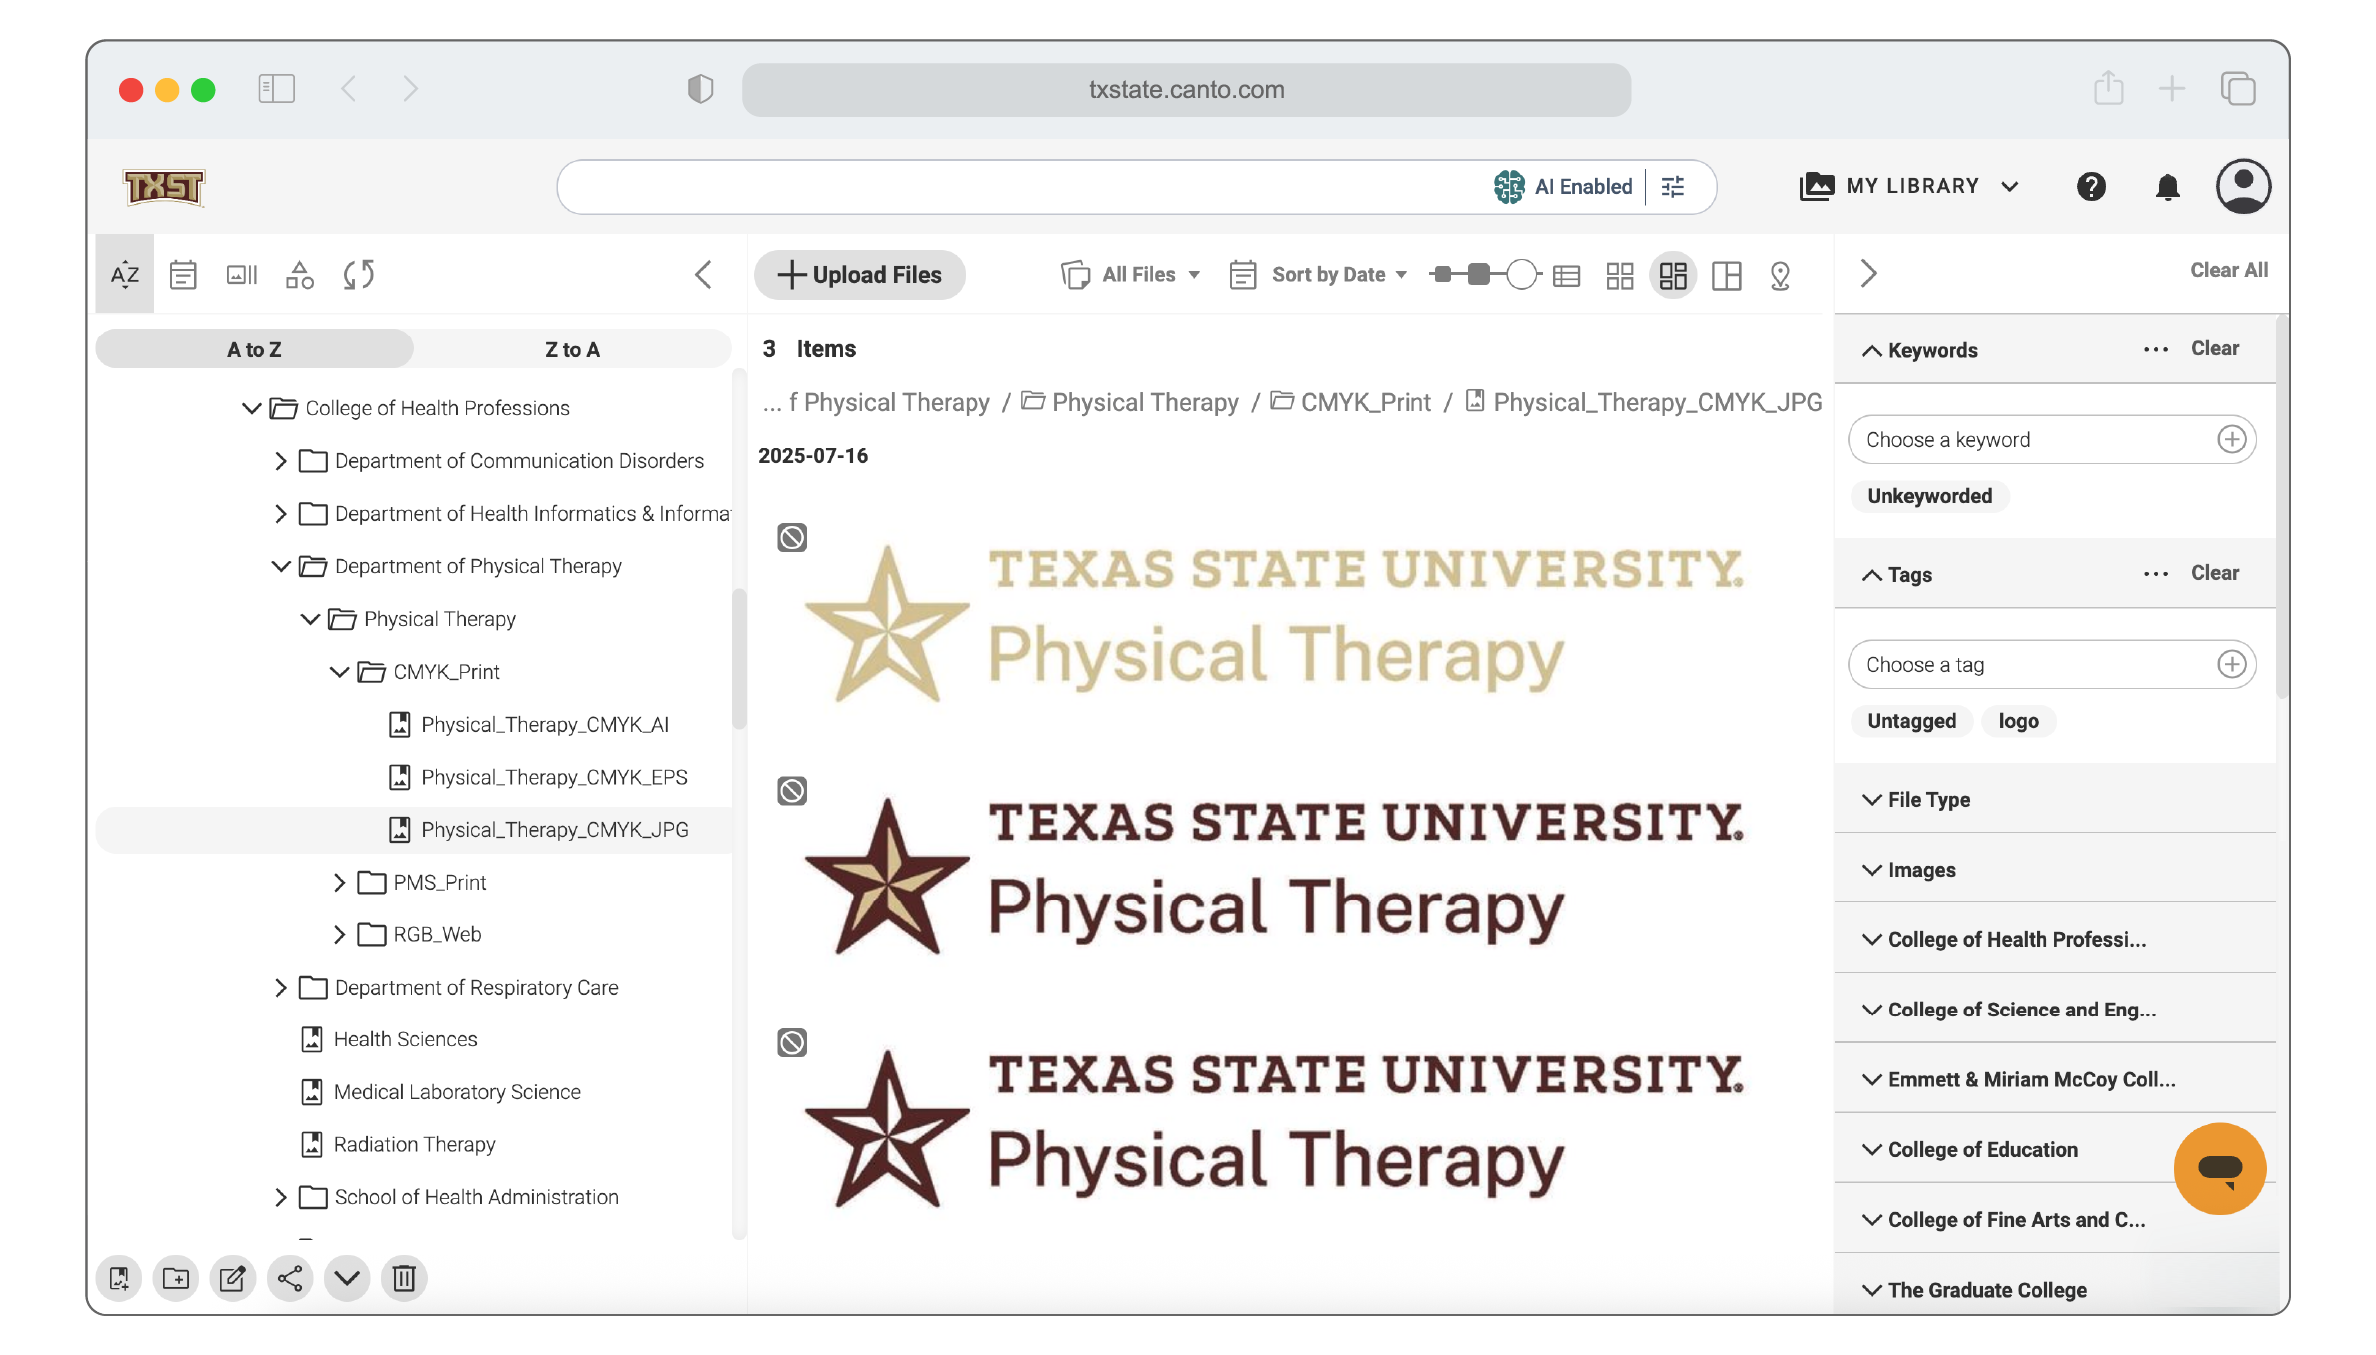Open advanced search filter settings
Image resolution: width=2376 pixels, height=1355 pixels.
1673,187
